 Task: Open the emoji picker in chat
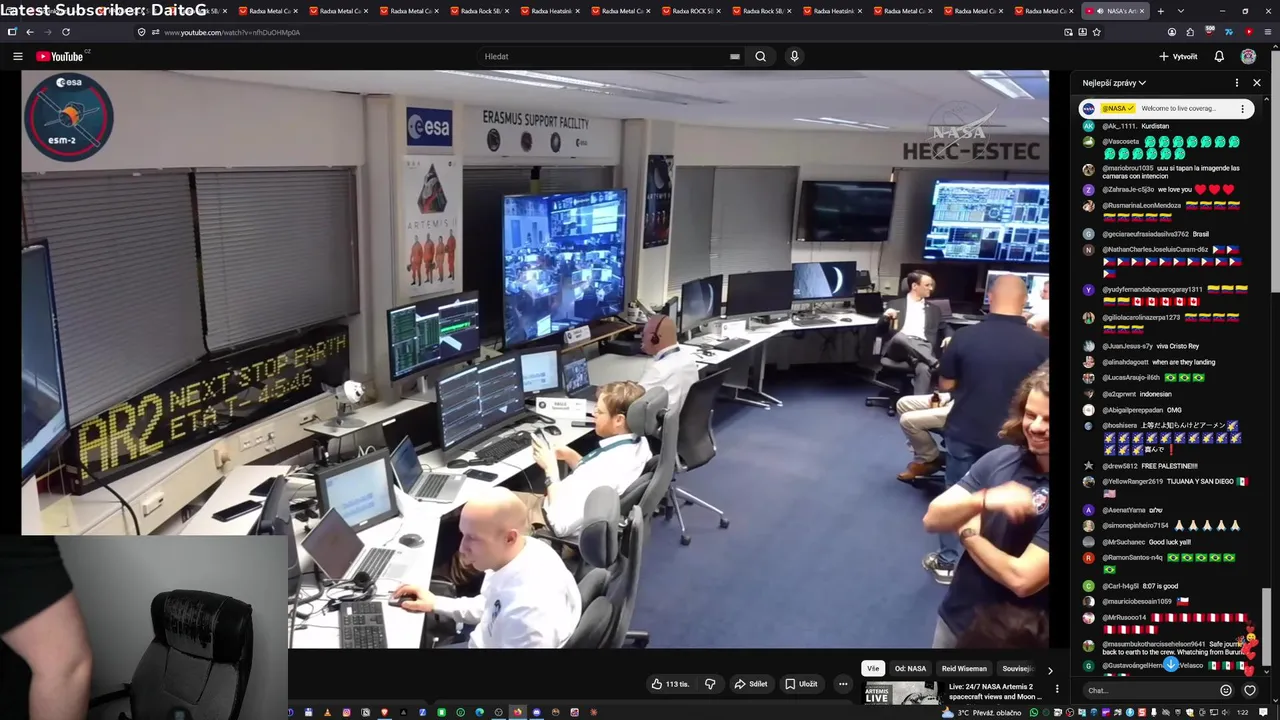[x=1226, y=690]
